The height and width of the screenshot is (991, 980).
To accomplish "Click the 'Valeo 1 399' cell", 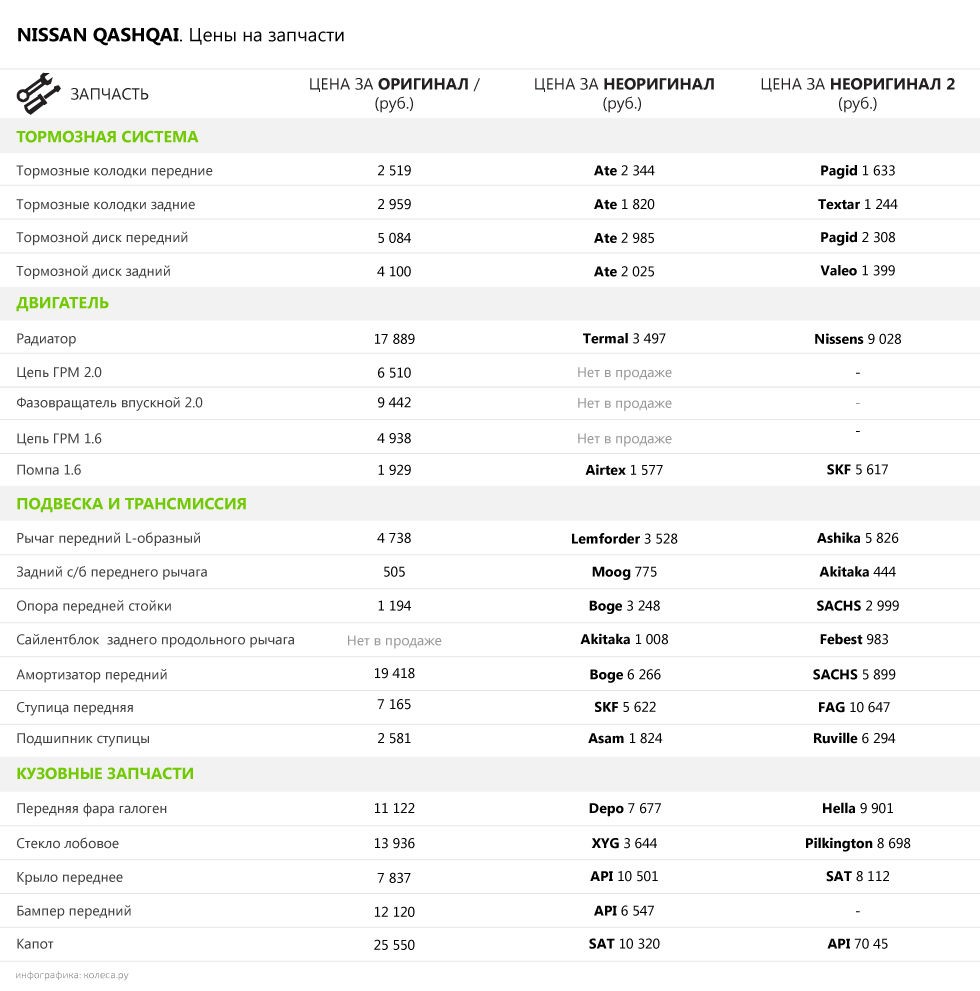I will (x=857, y=271).
